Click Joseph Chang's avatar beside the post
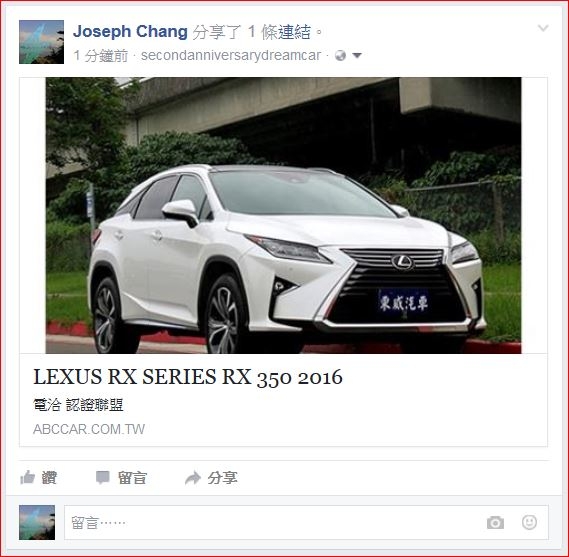Image resolution: width=569 pixels, height=557 pixels. point(41,42)
